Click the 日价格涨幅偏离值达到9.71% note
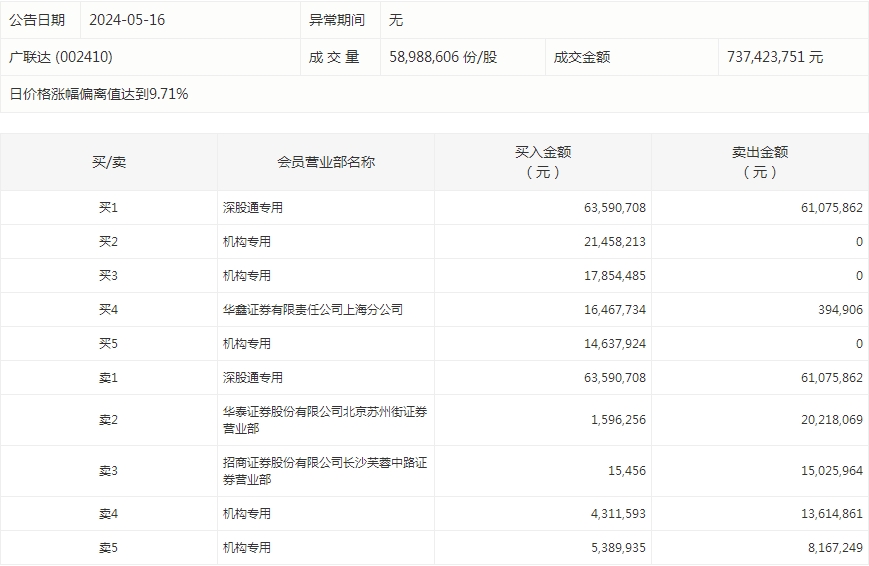Screen dimensions: 869x566 [99, 94]
